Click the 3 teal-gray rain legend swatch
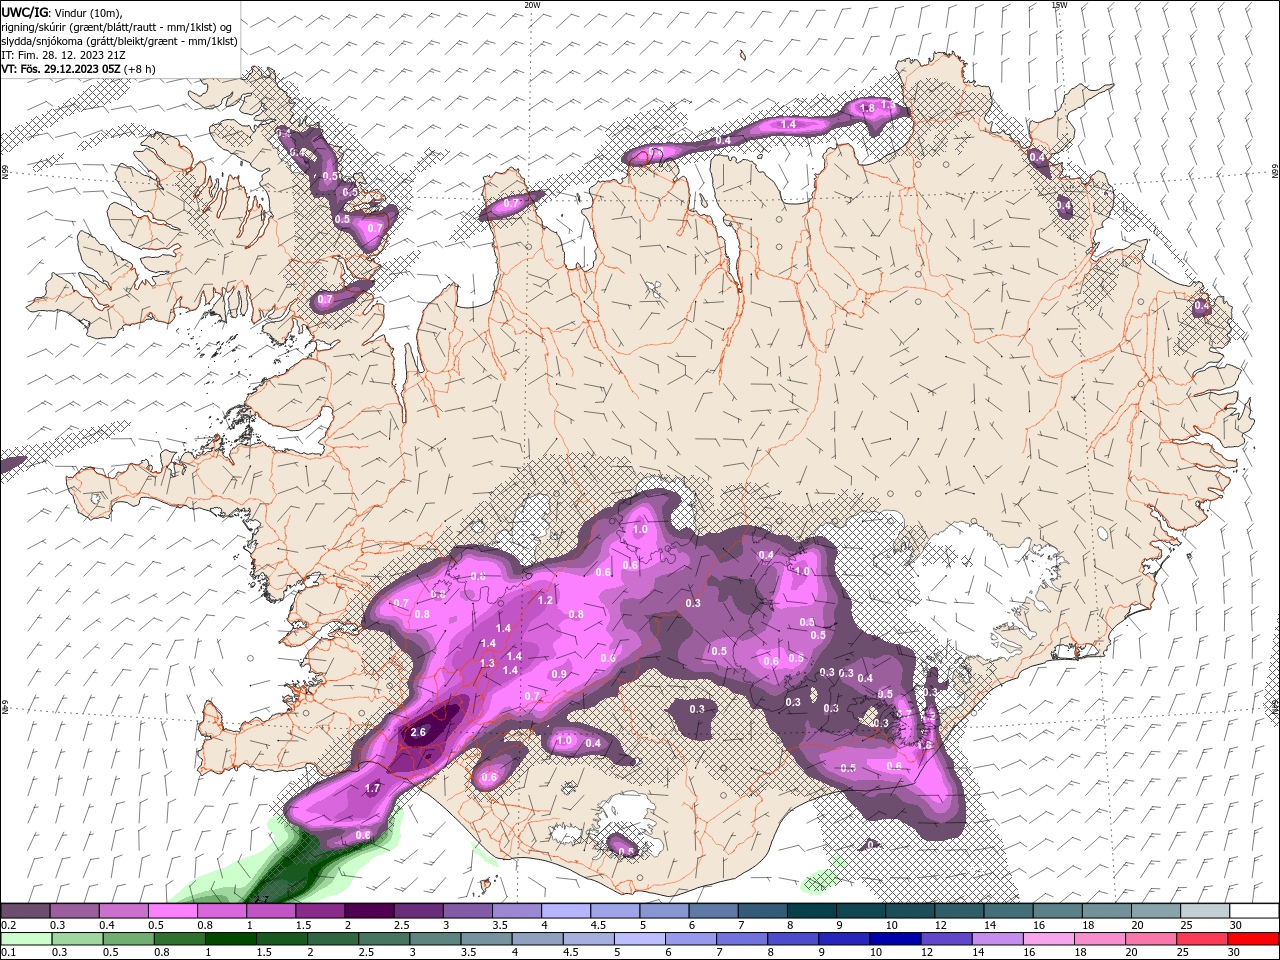1280x960 pixels. [x=435, y=939]
